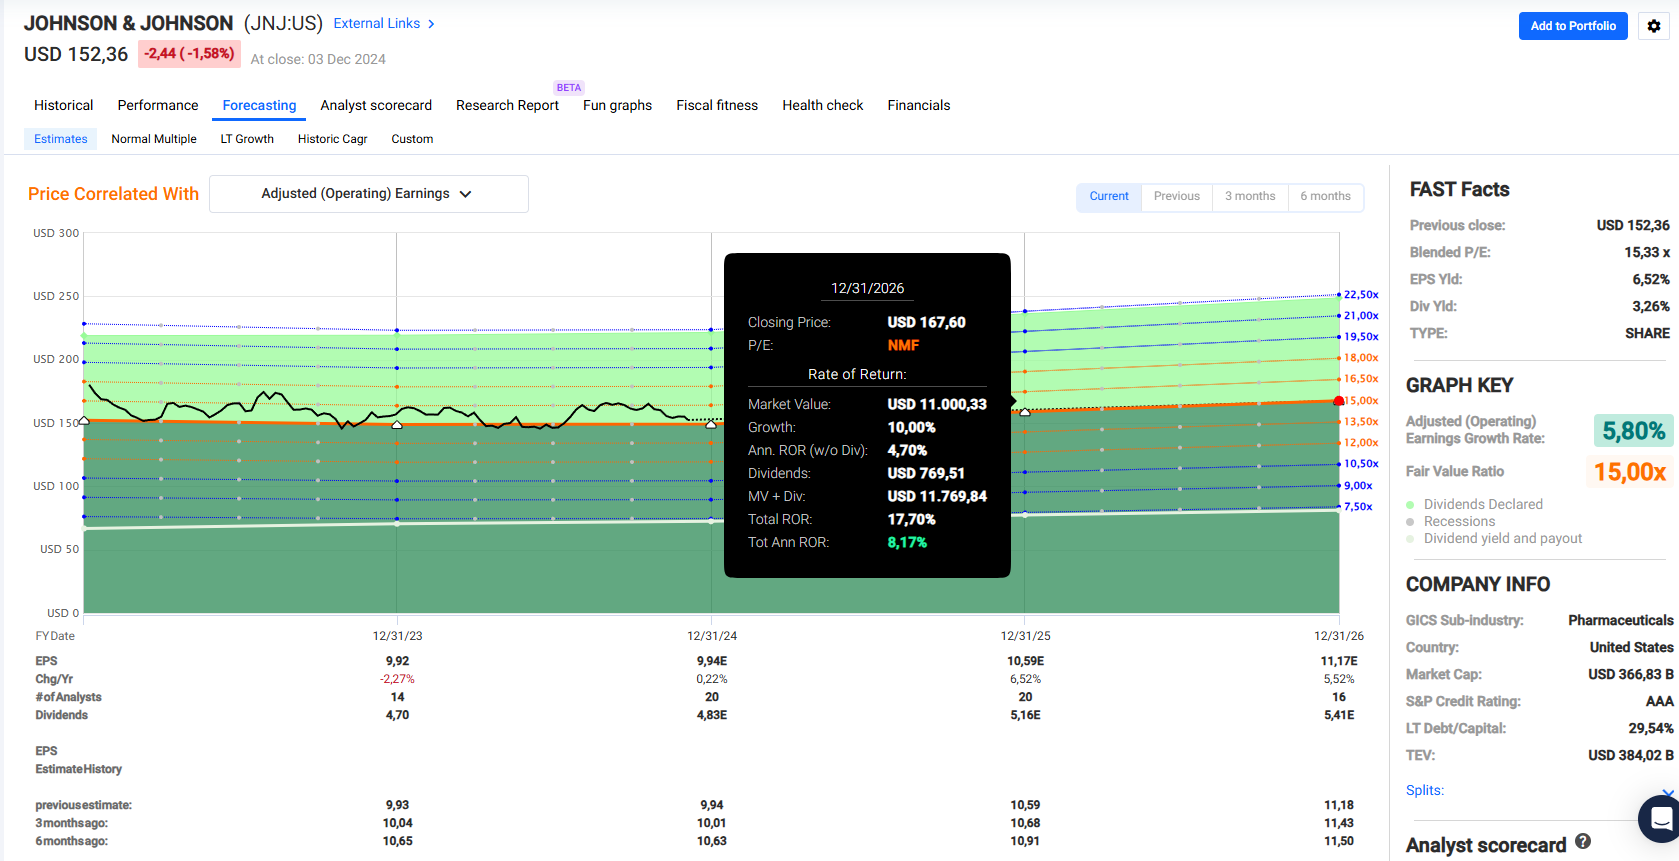This screenshot has width=1679, height=861.
Task: Open the External Links link
Action: click(376, 24)
